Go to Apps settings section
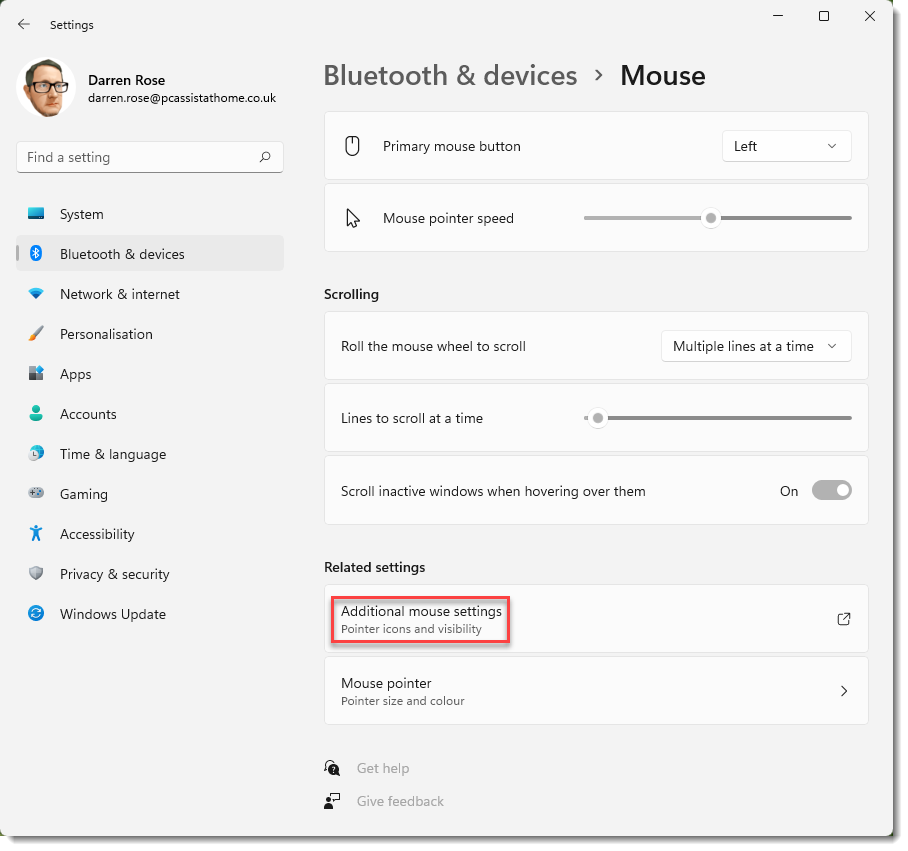 tap(75, 374)
